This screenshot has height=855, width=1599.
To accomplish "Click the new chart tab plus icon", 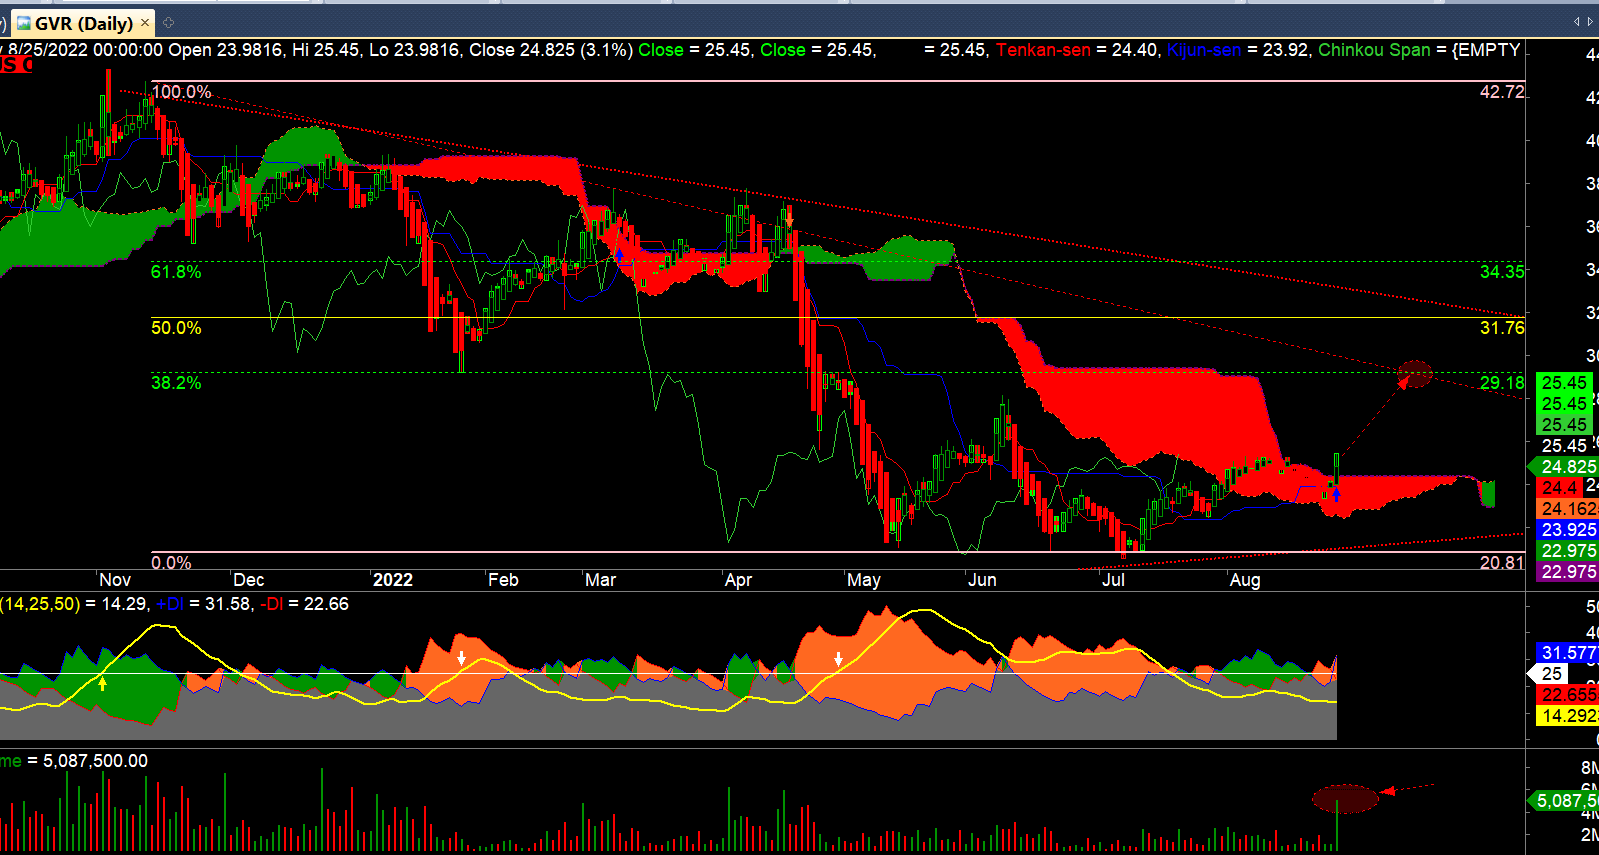I will coord(168,22).
